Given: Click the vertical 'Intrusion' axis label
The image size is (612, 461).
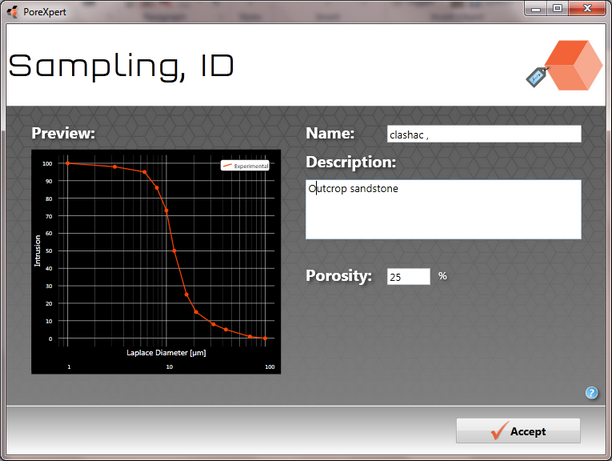Looking at the screenshot, I should [x=37, y=251].
